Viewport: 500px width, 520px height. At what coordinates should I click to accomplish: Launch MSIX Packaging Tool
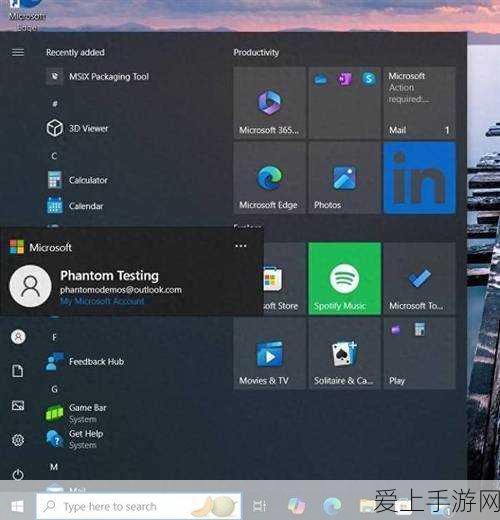coord(98,77)
